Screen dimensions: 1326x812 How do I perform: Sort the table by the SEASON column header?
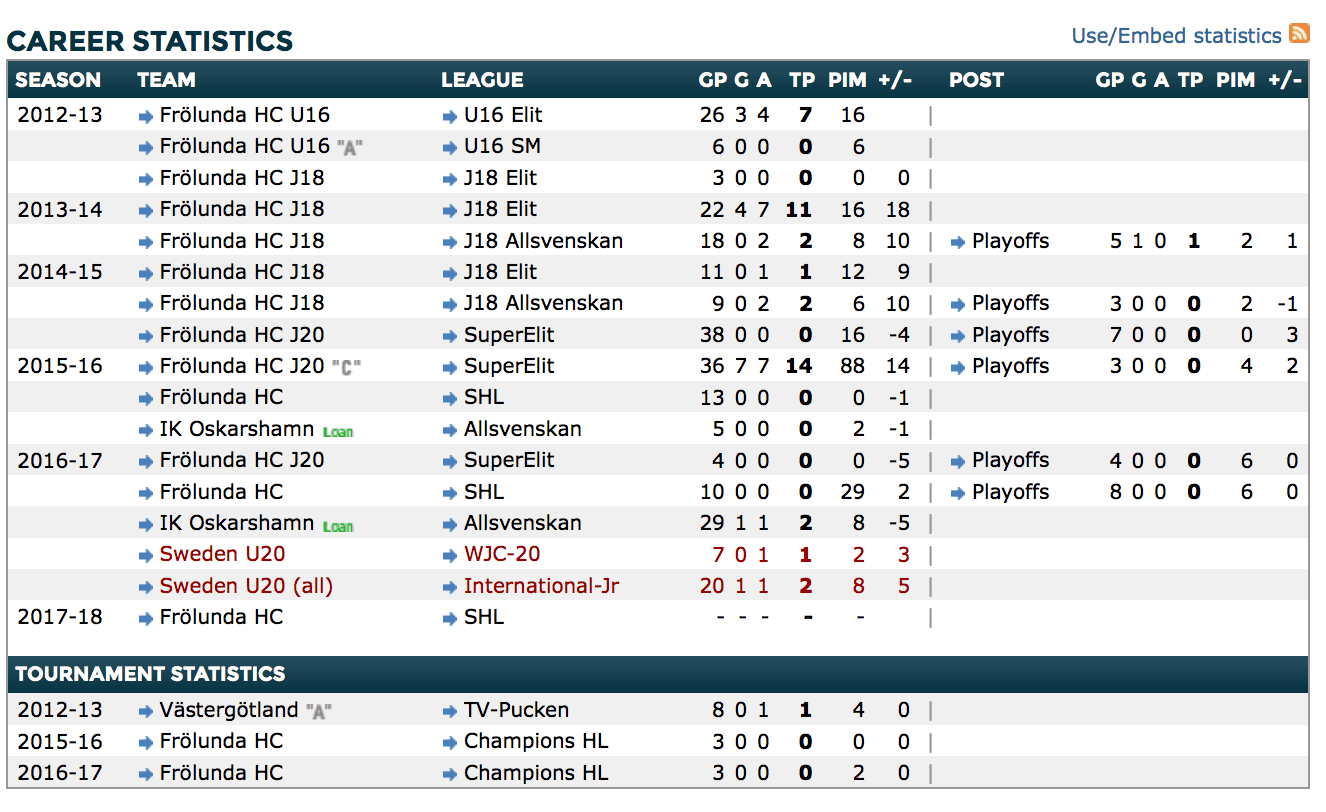(x=58, y=80)
